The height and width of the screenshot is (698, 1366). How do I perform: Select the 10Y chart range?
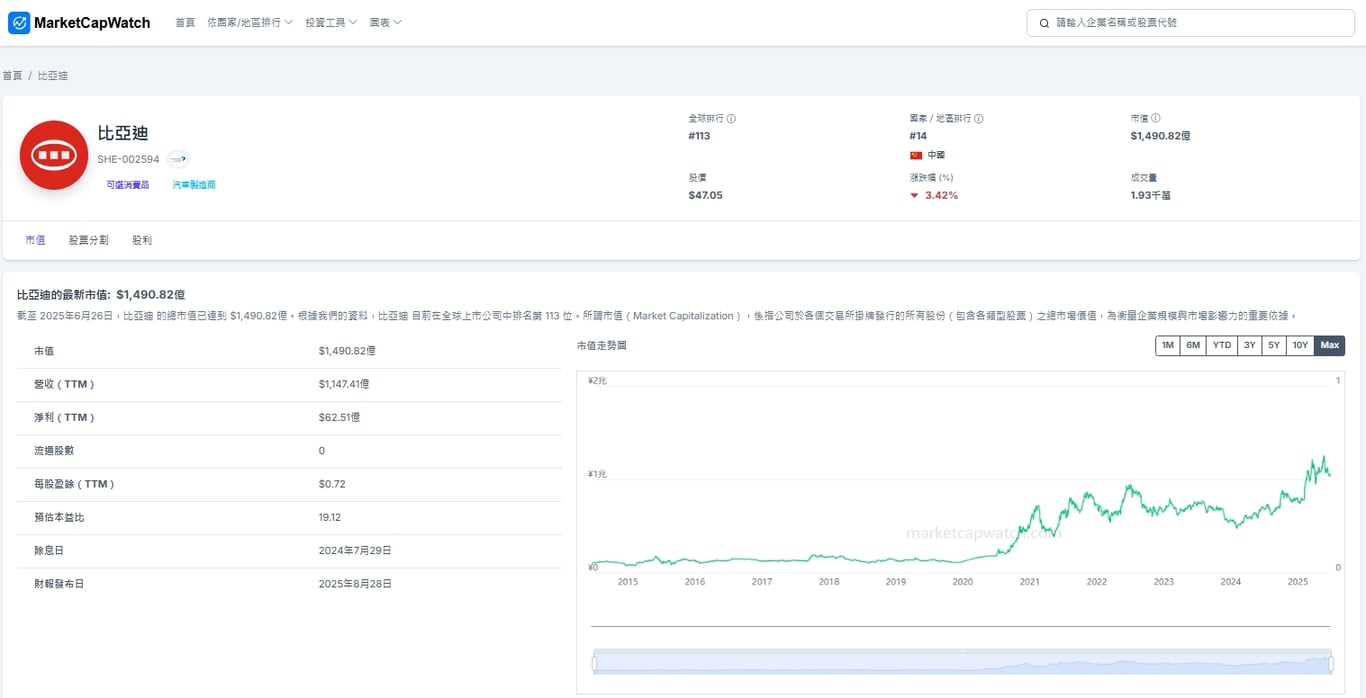[1299, 345]
